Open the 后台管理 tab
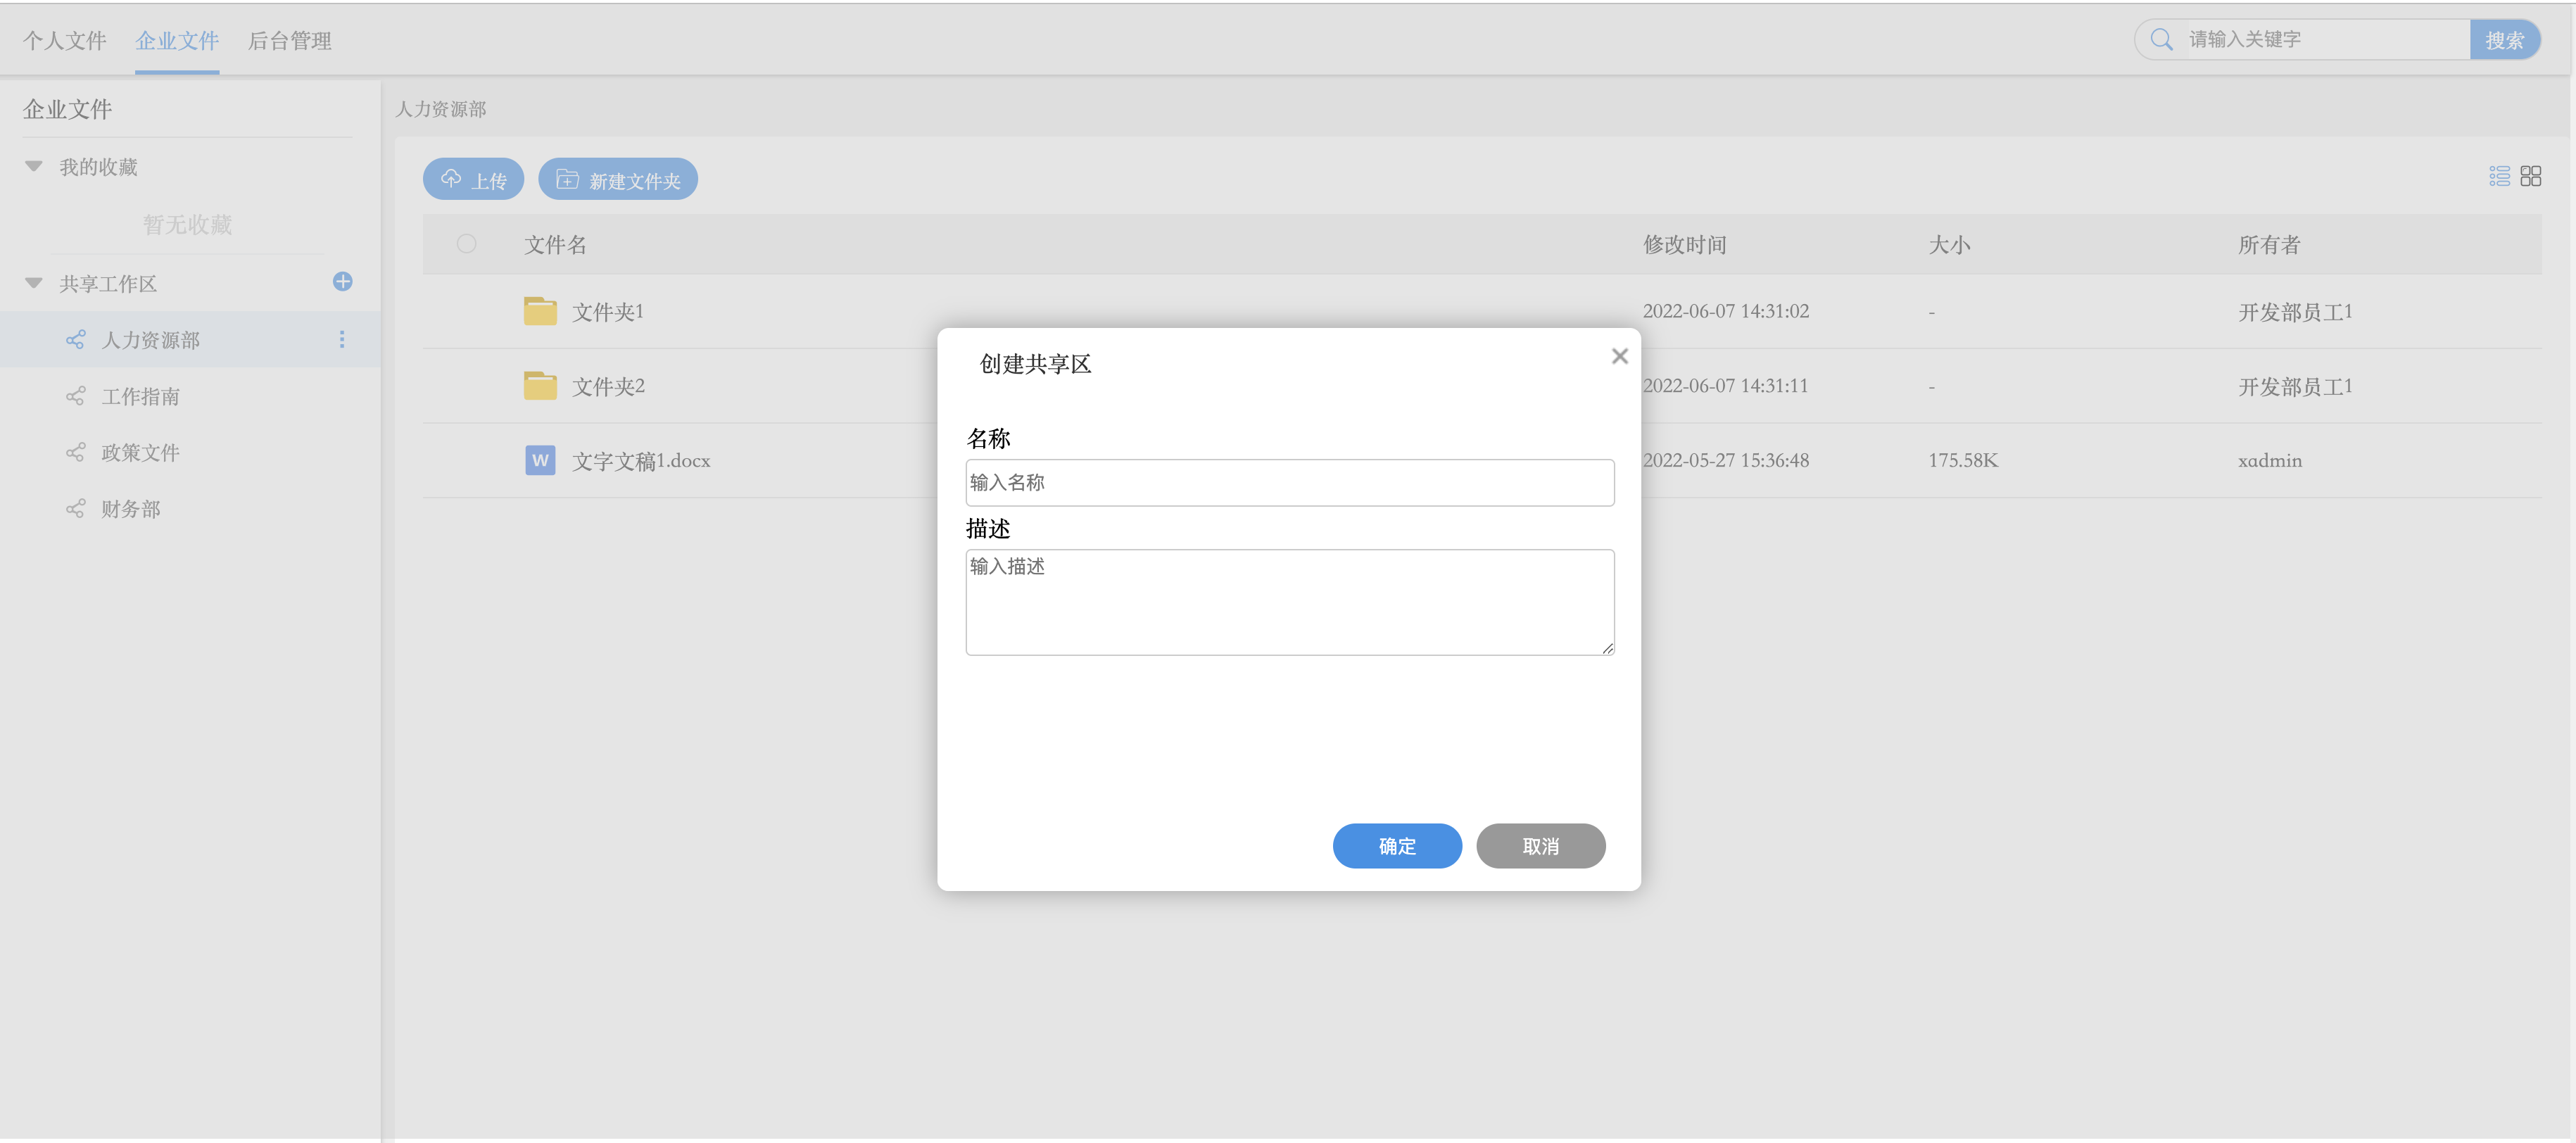 pos(289,41)
